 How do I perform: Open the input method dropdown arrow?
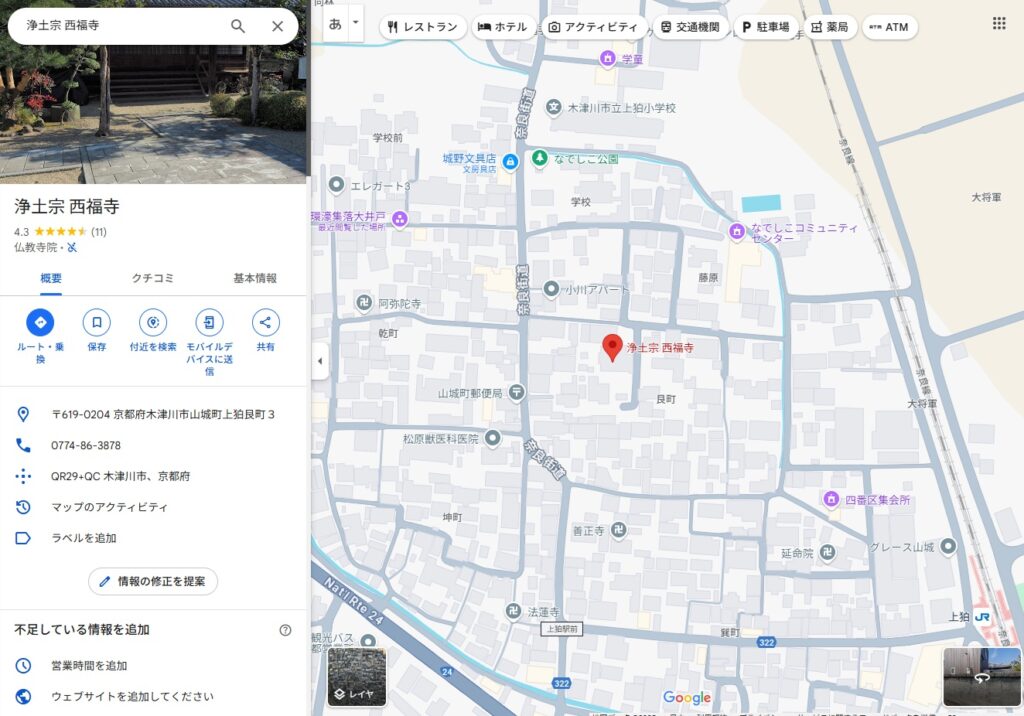[356, 23]
